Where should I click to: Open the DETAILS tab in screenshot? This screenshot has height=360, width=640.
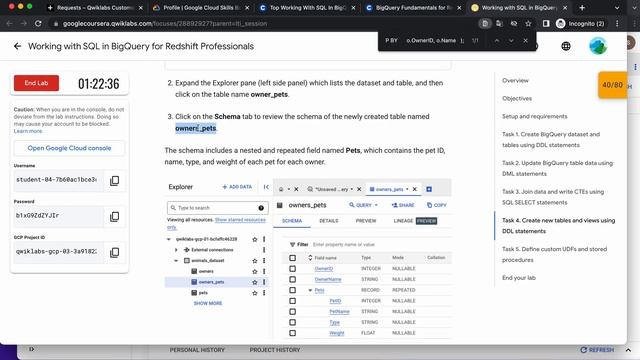coord(329,221)
